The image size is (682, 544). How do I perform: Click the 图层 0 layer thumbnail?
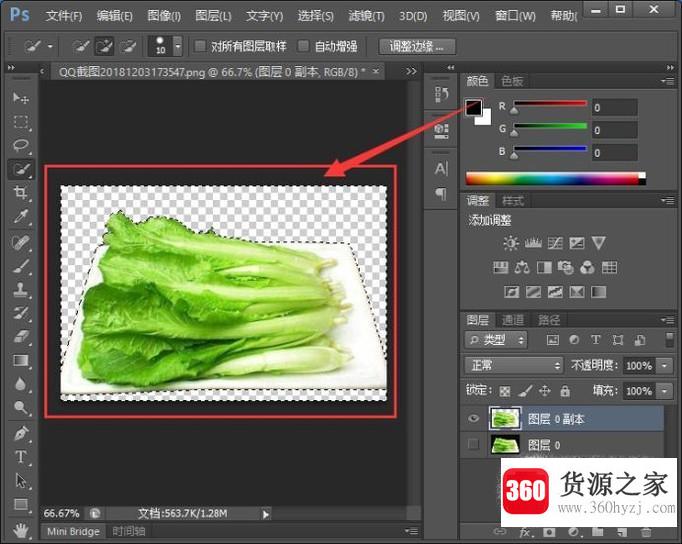click(505, 444)
